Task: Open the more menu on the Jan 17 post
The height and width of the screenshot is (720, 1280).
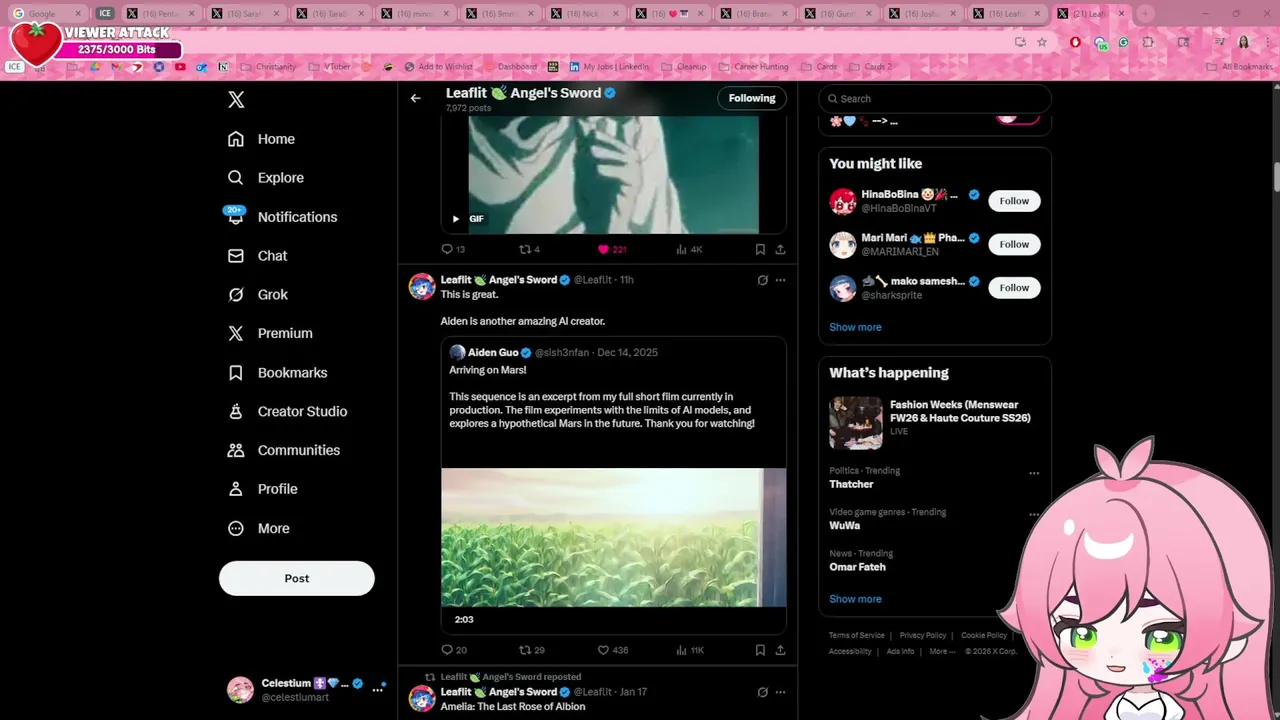Action: [x=781, y=692]
